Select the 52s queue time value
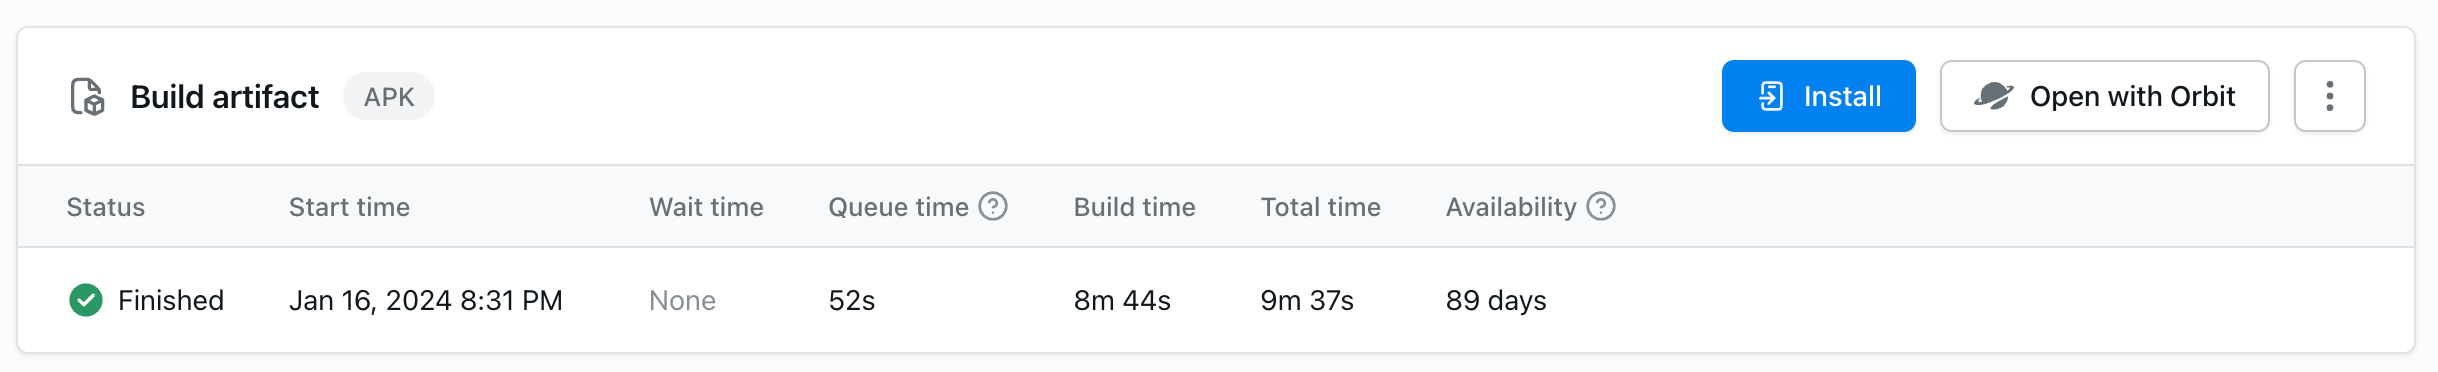Image resolution: width=2438 pixels, height=372 pixels. pyautogui.click(x=852, y=300)
